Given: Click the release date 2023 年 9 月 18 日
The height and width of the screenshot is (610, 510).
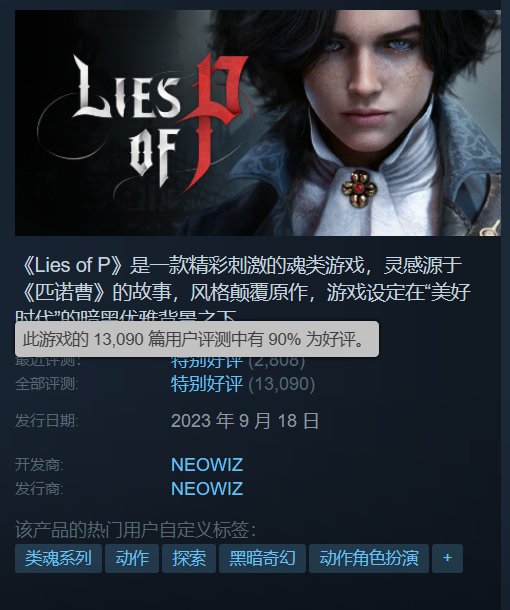Looking at the screenshot, I should pyautogui.click(x=245, y=421).
